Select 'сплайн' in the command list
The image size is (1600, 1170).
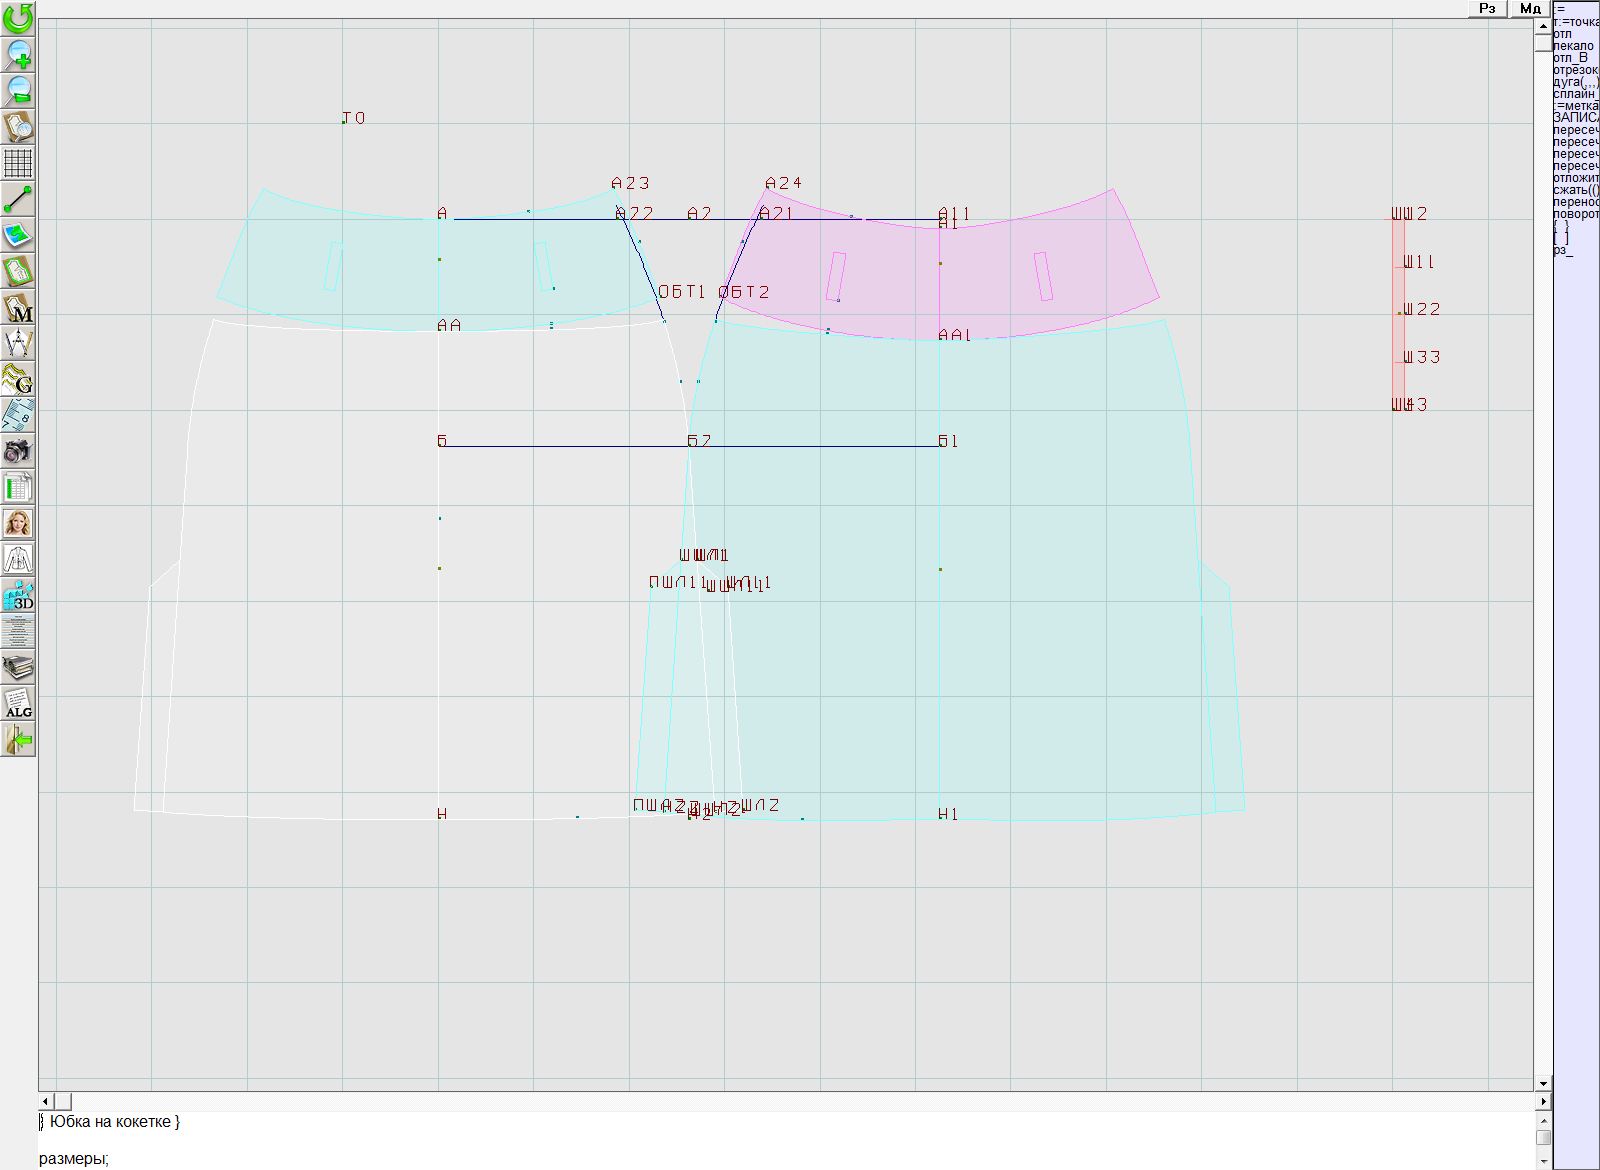[x=1574, y=94]
